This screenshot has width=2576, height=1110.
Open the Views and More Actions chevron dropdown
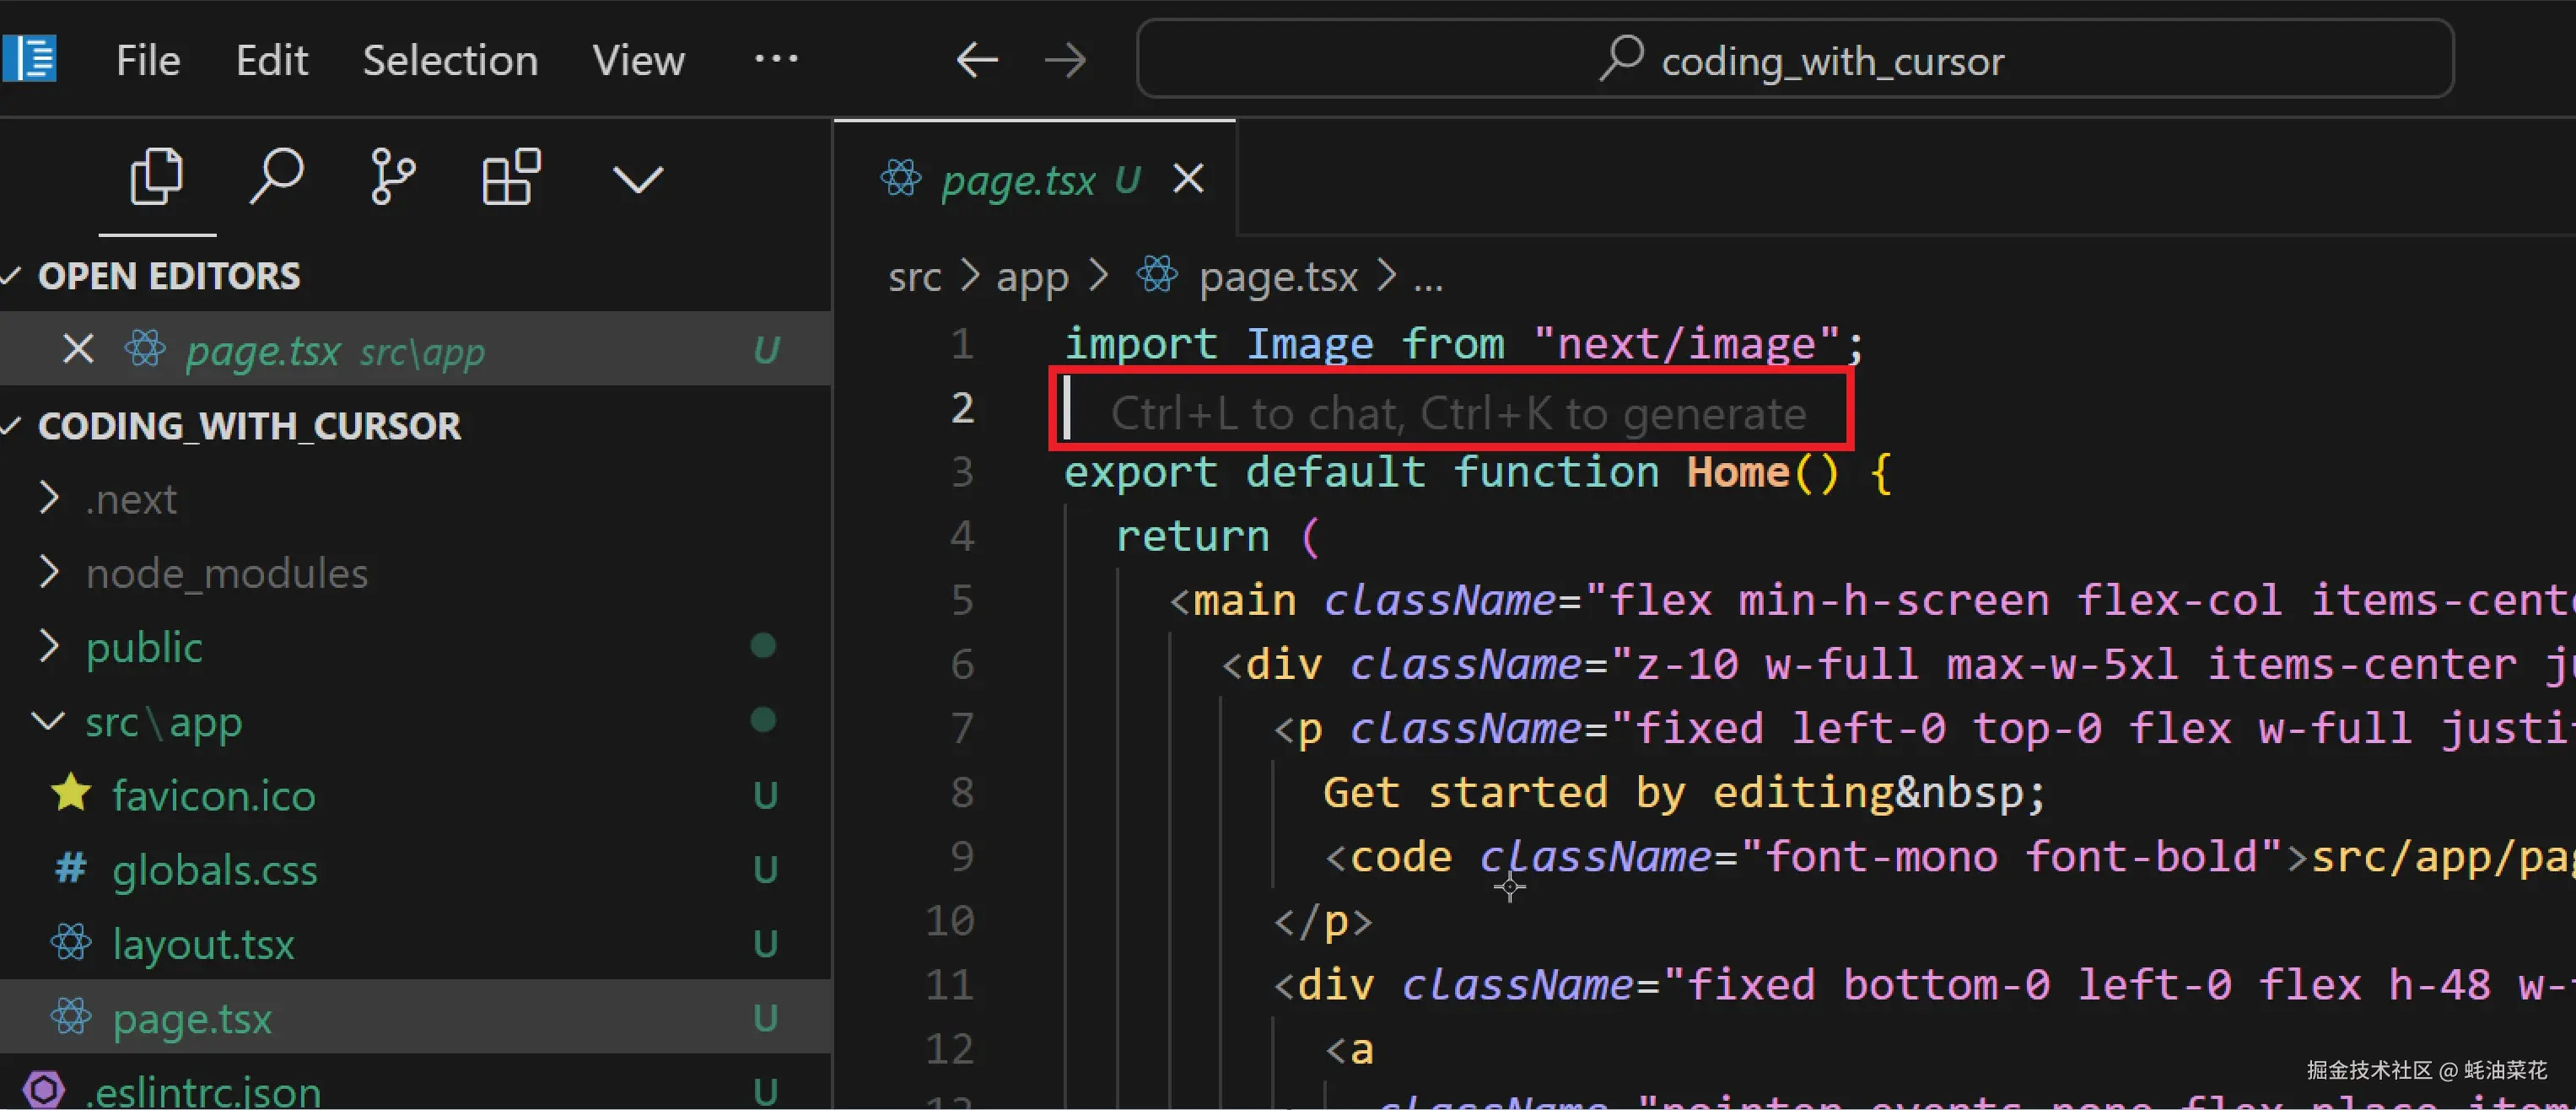pyautogui.click(x=637, y=178)
